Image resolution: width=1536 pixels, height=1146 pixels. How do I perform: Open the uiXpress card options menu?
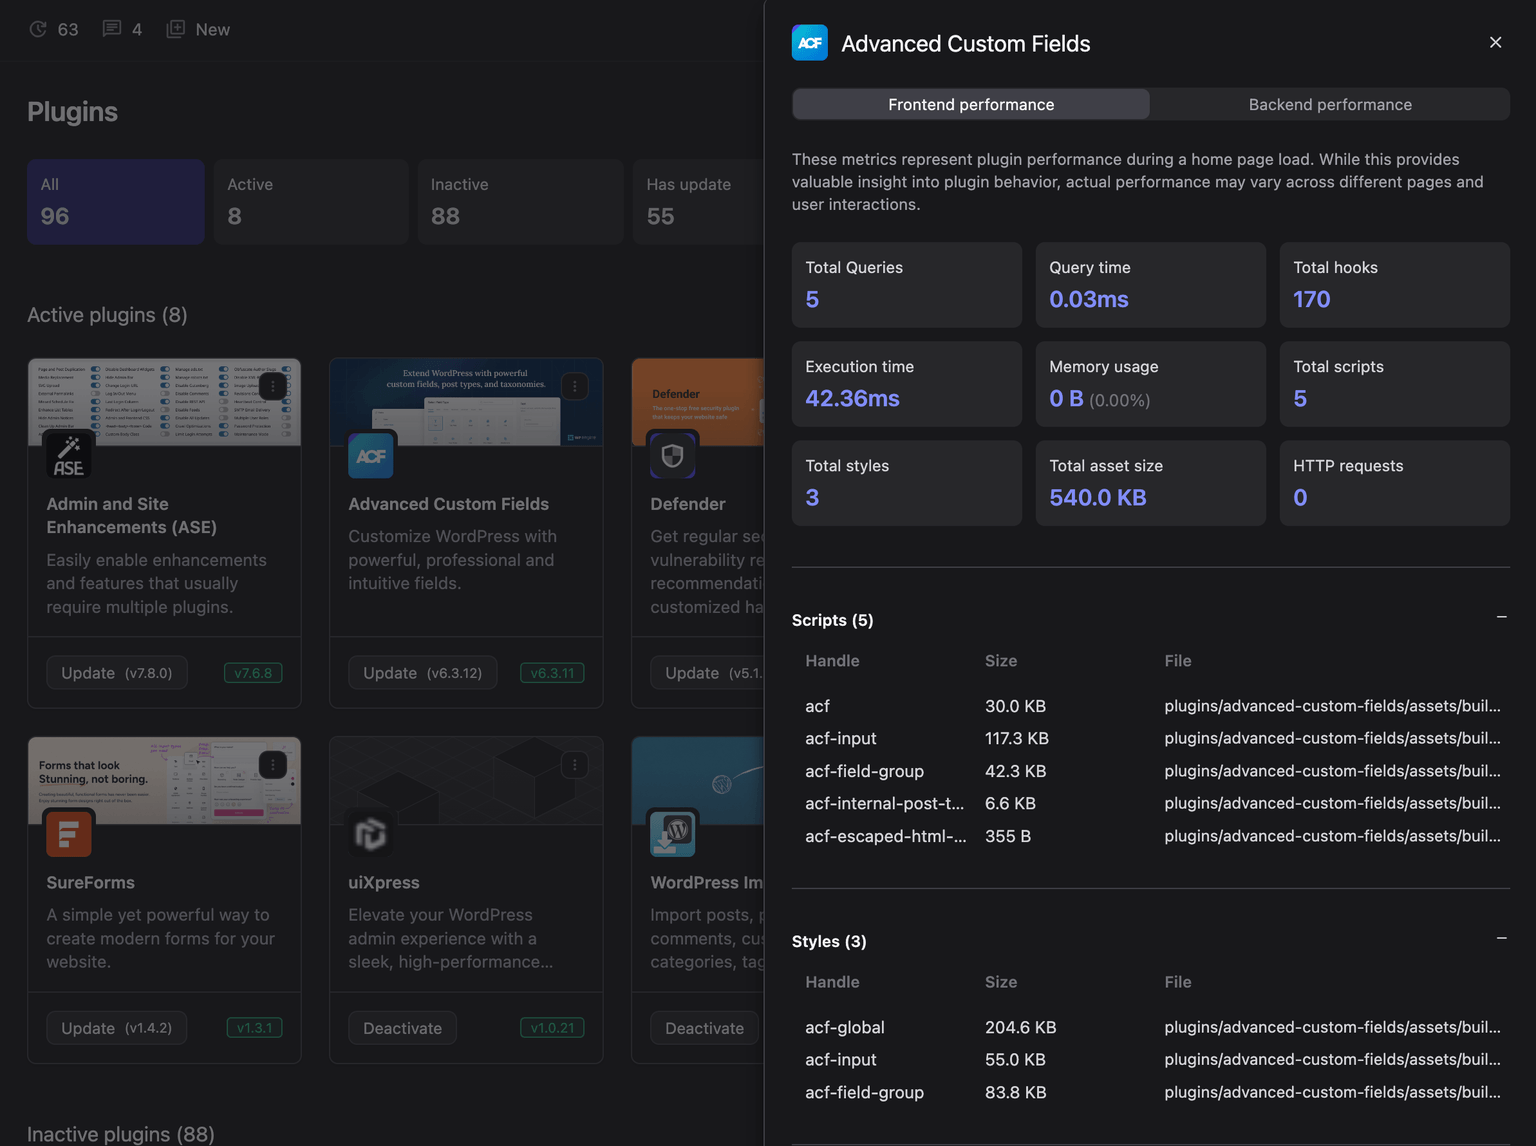575,765
